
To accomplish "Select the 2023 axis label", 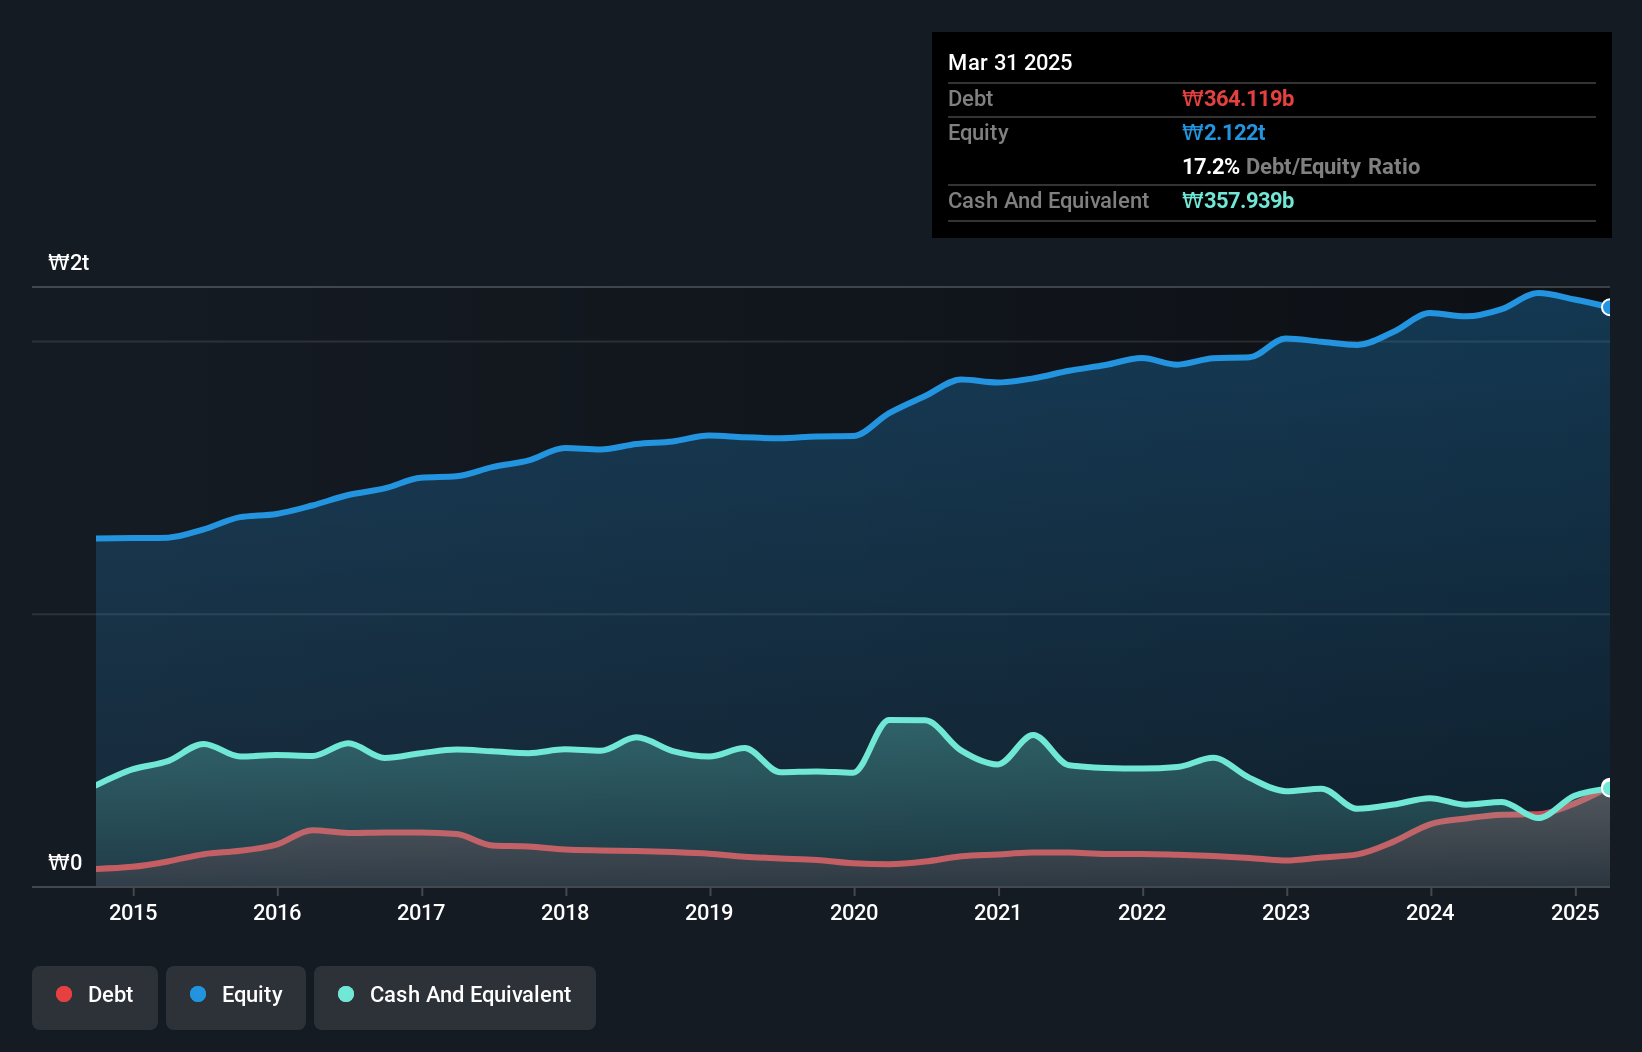I will click(x=1286, y=912).
